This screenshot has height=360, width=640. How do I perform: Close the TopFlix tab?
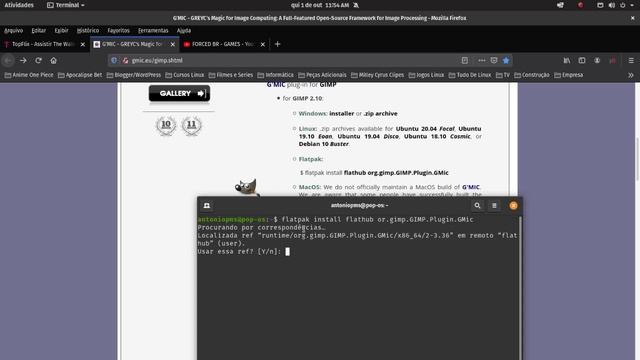(x=83, y=44)
